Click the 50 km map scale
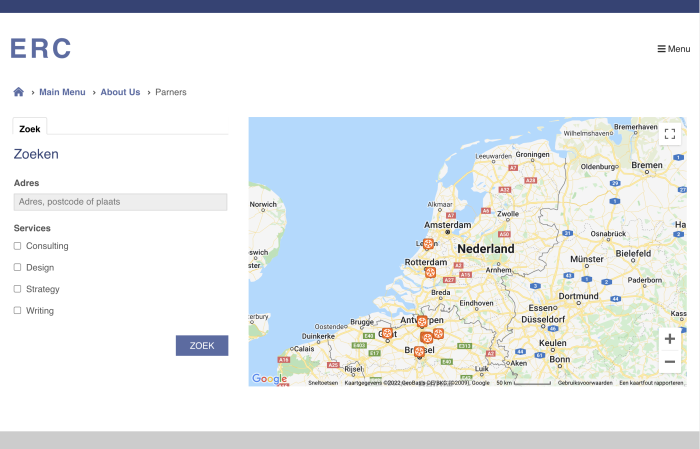Viewport: 700px width, 449px height. tap(523, 383)
